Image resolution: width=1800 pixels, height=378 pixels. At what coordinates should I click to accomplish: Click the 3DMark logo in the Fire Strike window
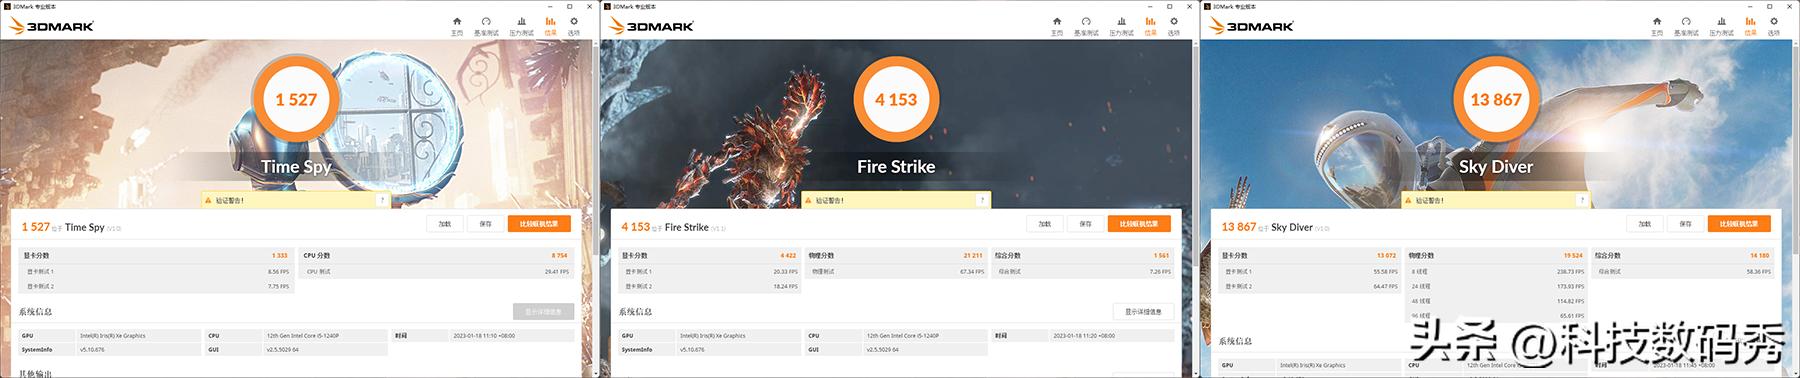click(x=651, y=26)
